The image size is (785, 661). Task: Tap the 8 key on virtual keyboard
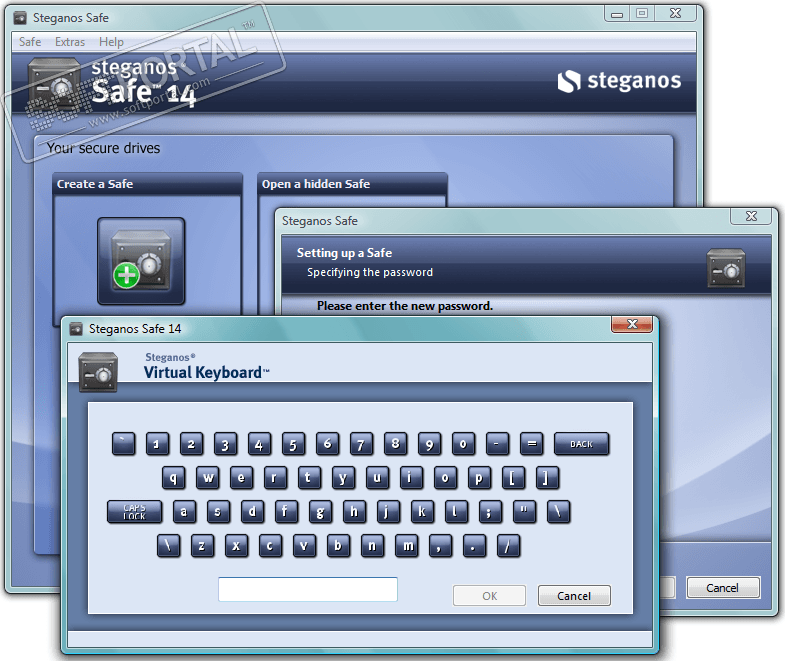[x=396, y=444]
